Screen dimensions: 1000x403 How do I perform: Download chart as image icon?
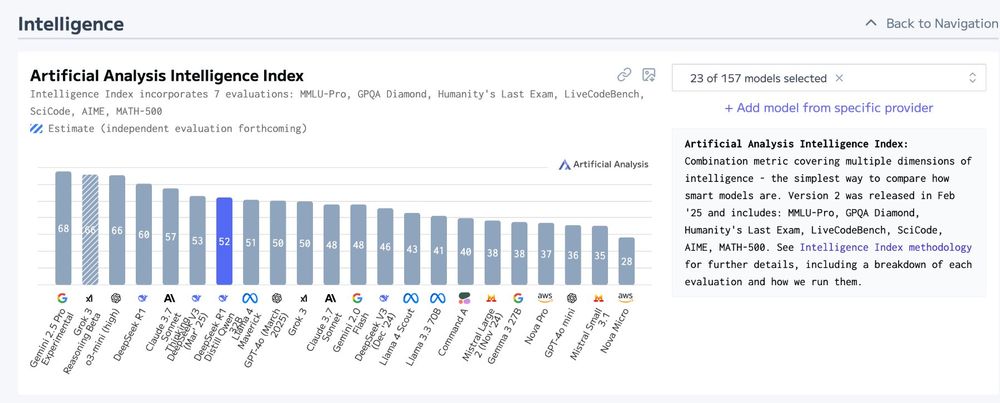pyautogui.click(x=649, y=75)
